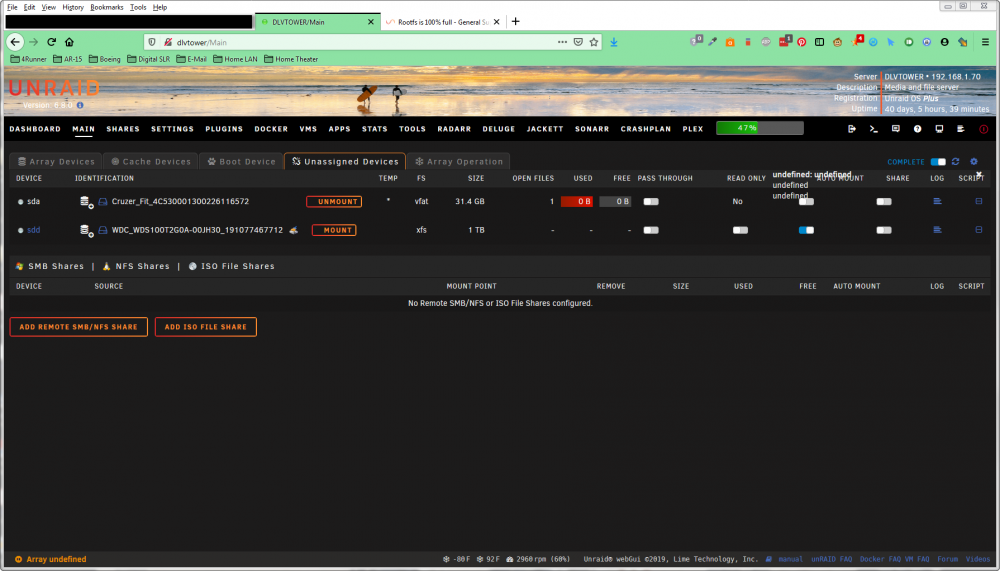This screenshot has height=571, width=1000.
Task: Toggle Read Only for sdd WDC drive
Action: (740, 230)
